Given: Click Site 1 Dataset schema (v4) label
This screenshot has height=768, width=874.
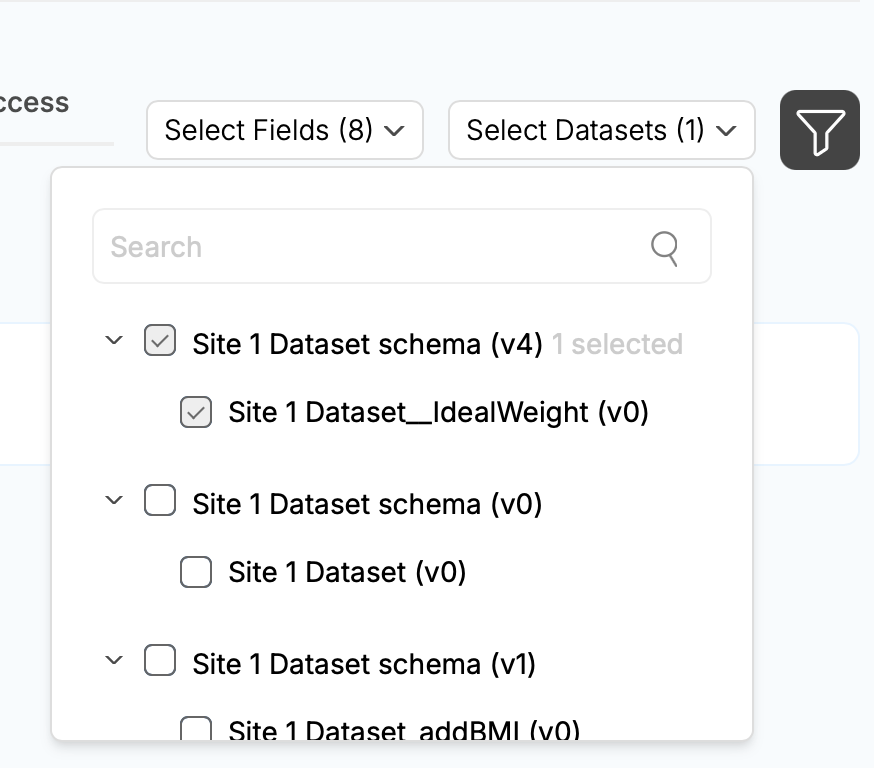Looking at the screenshot, I should [x=367, y=344].
